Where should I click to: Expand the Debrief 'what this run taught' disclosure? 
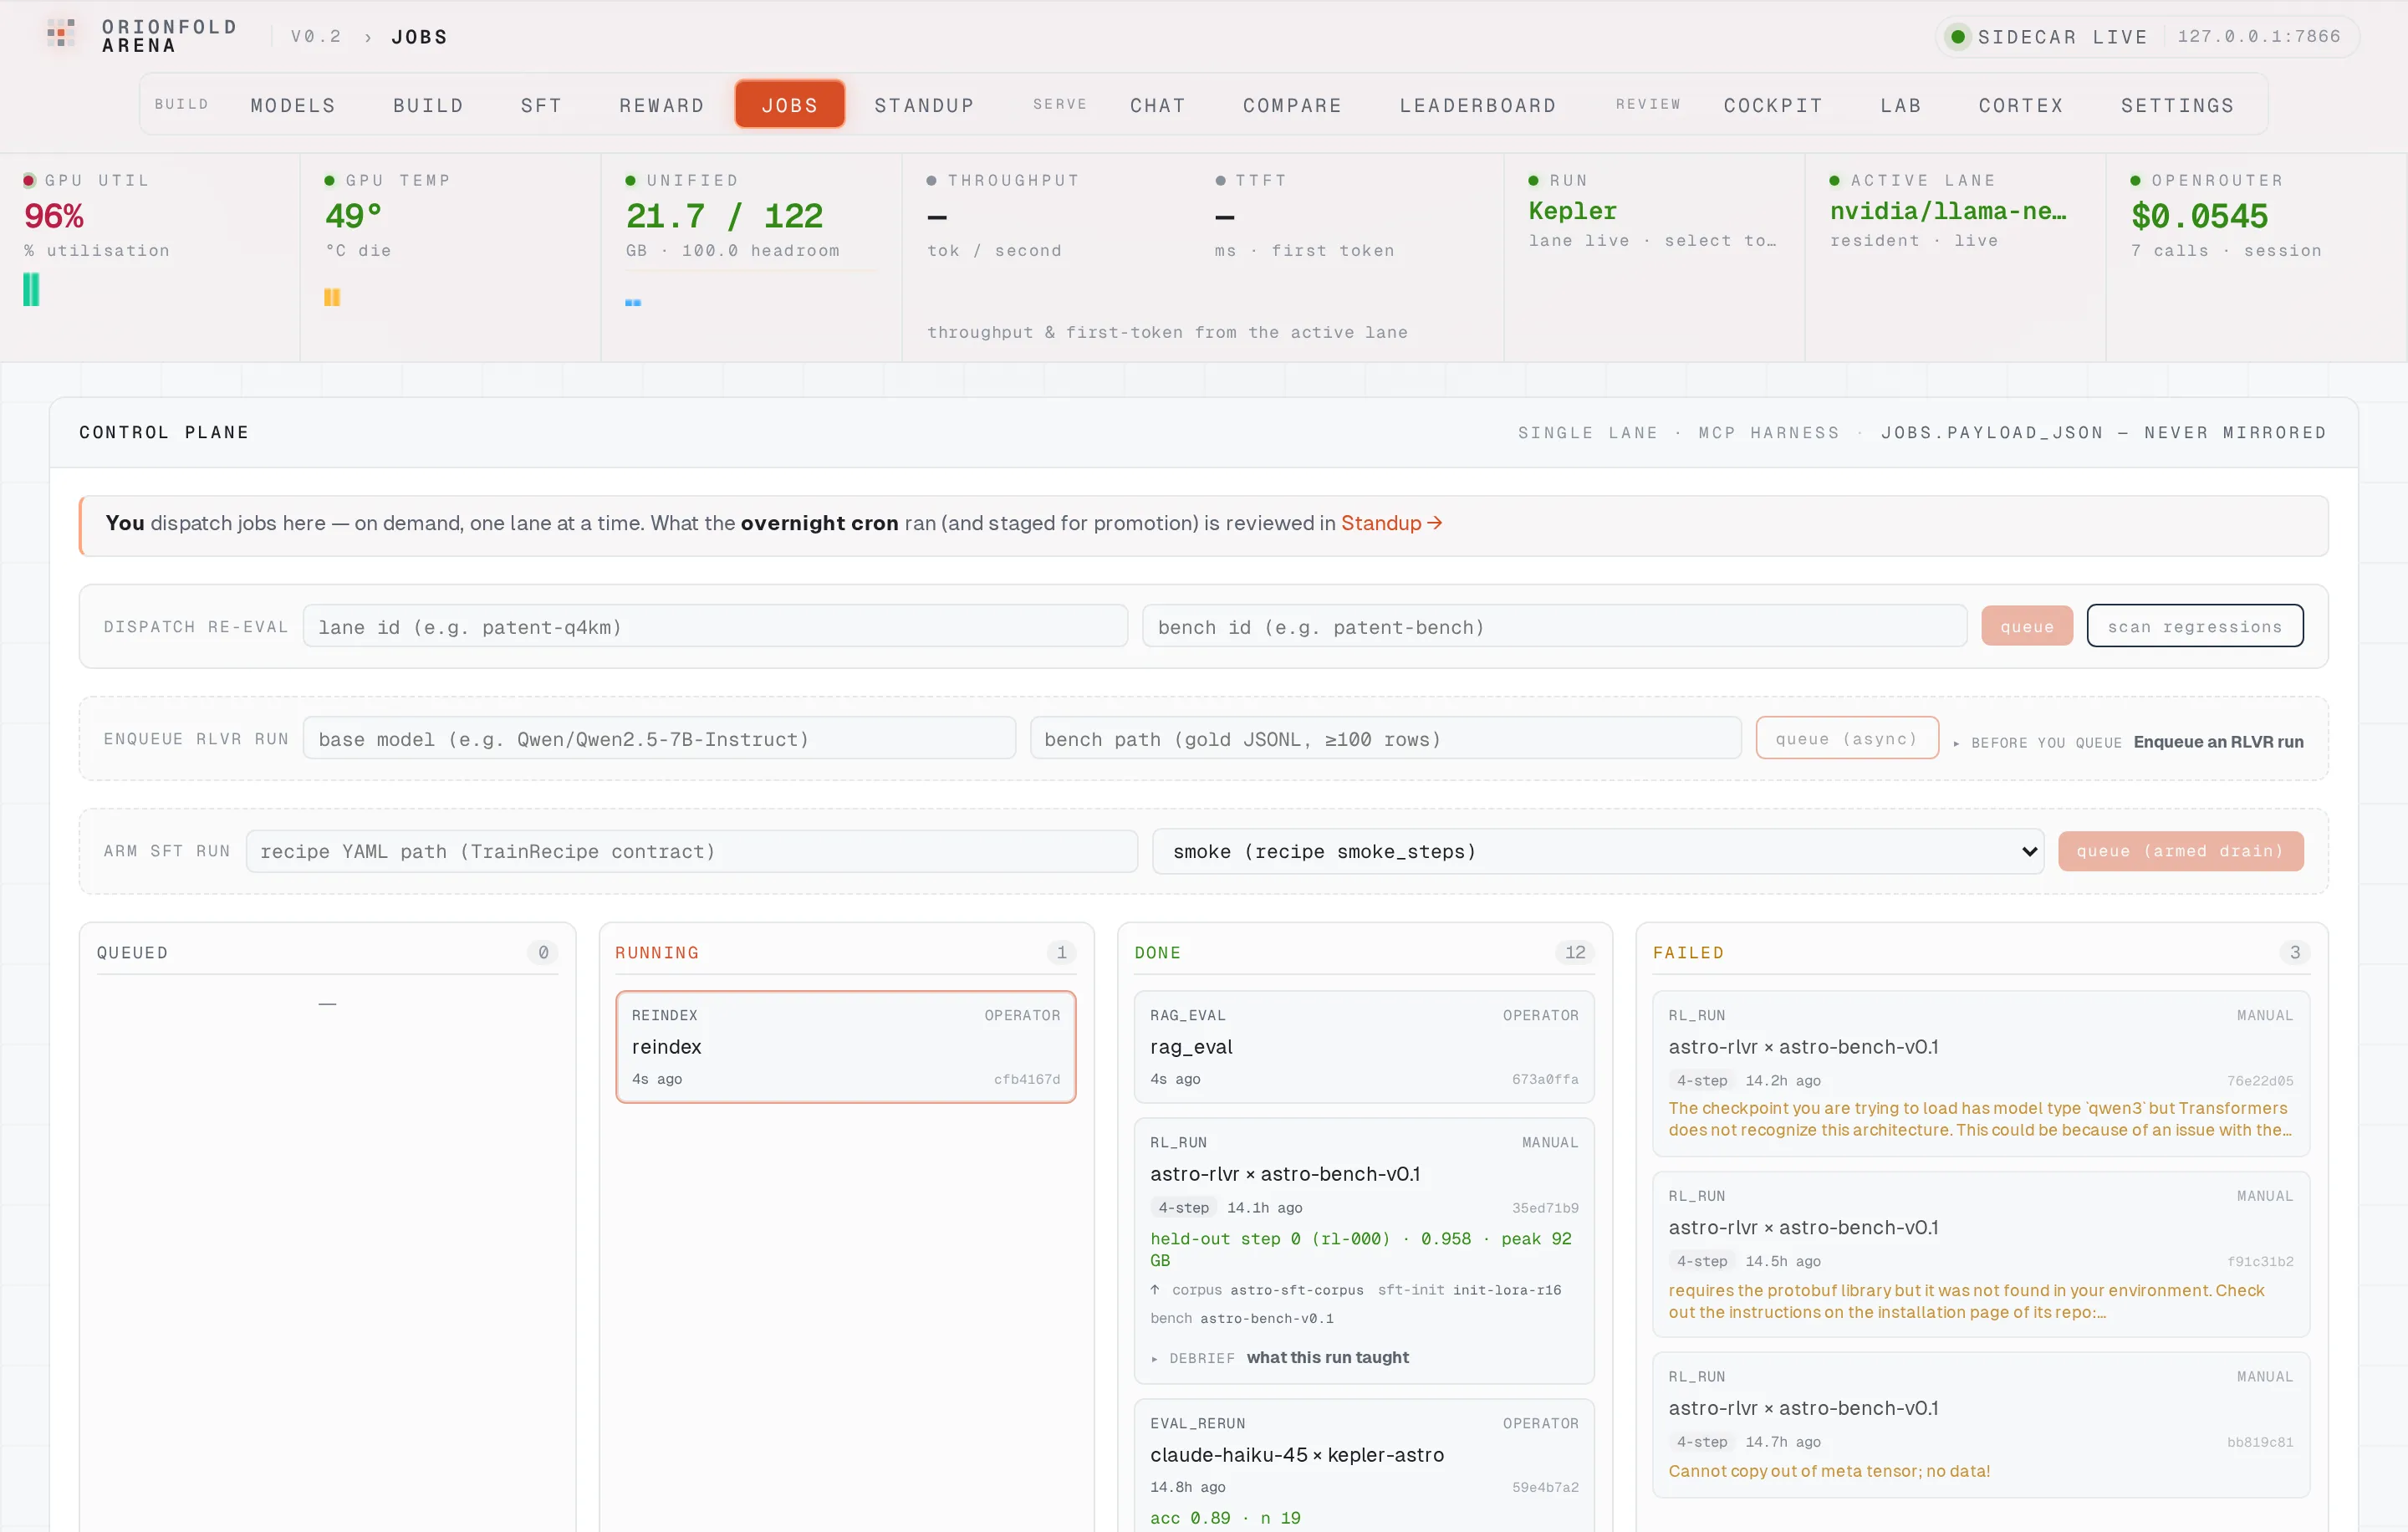[x=1279, y=1357]
